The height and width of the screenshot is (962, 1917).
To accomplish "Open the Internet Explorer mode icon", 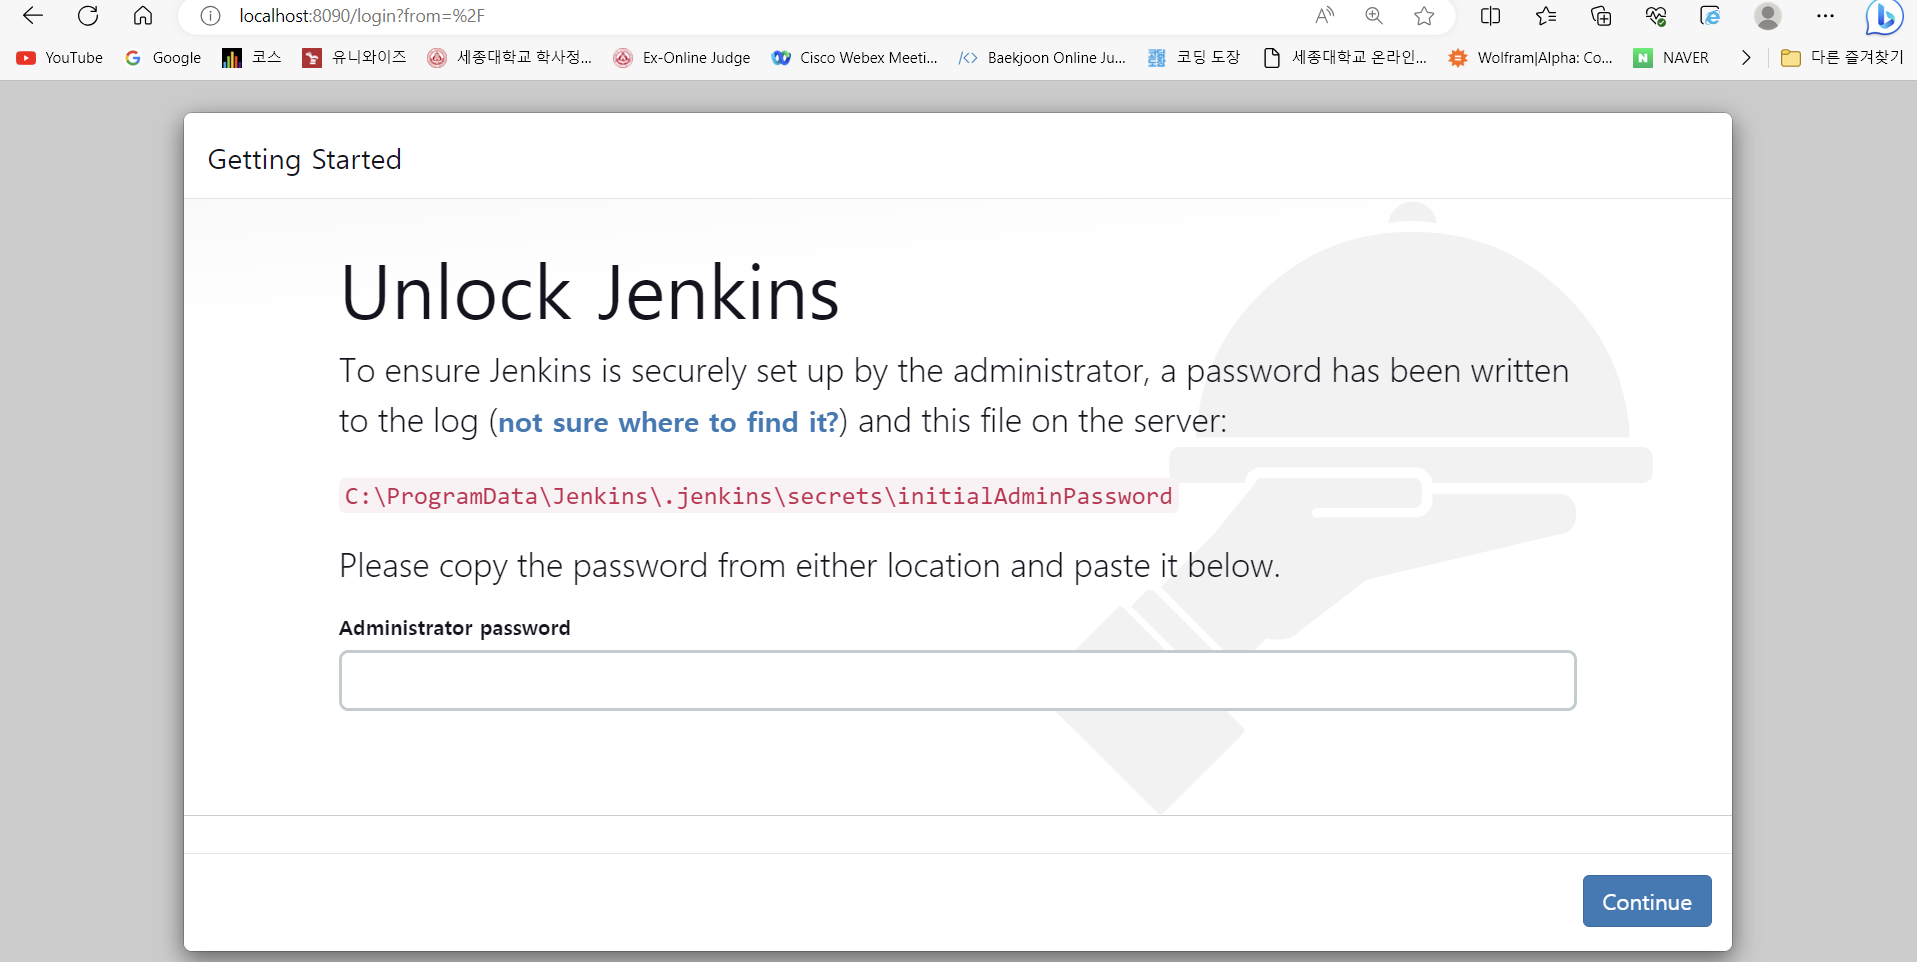I will pyautogui.click(x=1711, y=16).
